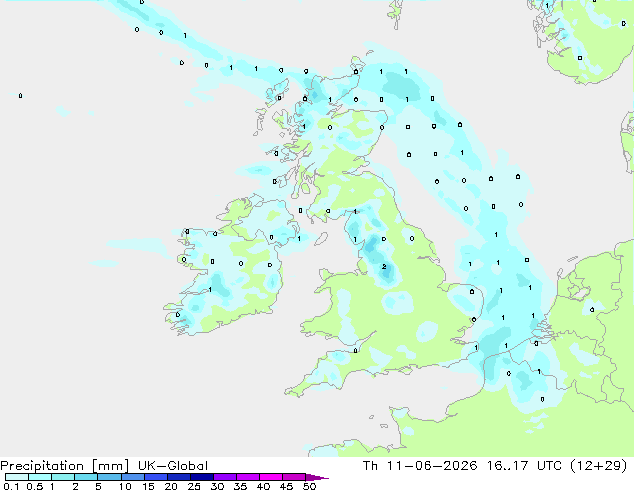Click the 30–35 mm purple legend swatch

tap(225, 477)
